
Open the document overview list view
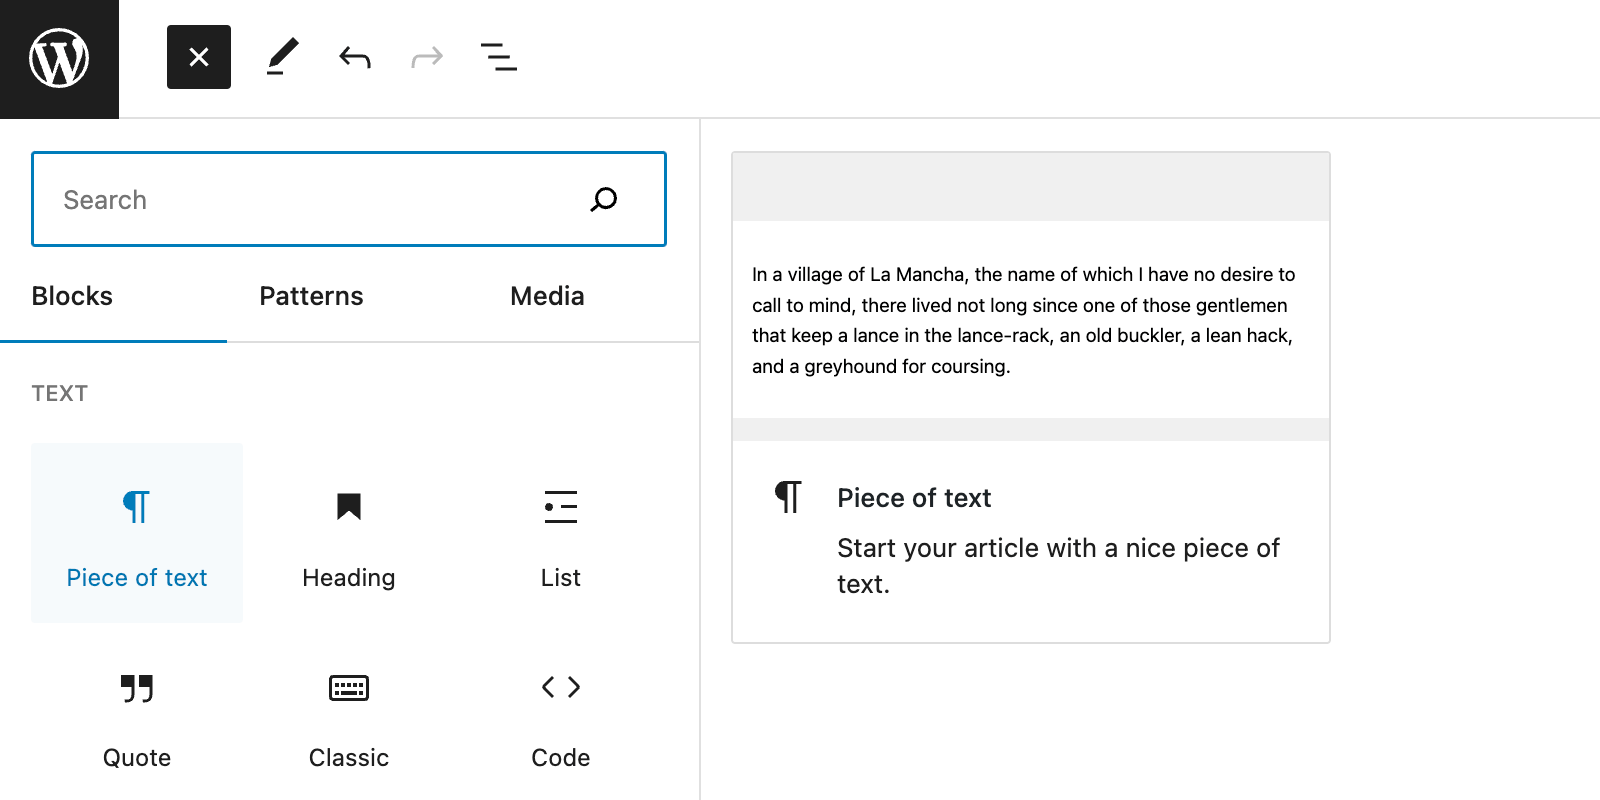coord(499,57)
